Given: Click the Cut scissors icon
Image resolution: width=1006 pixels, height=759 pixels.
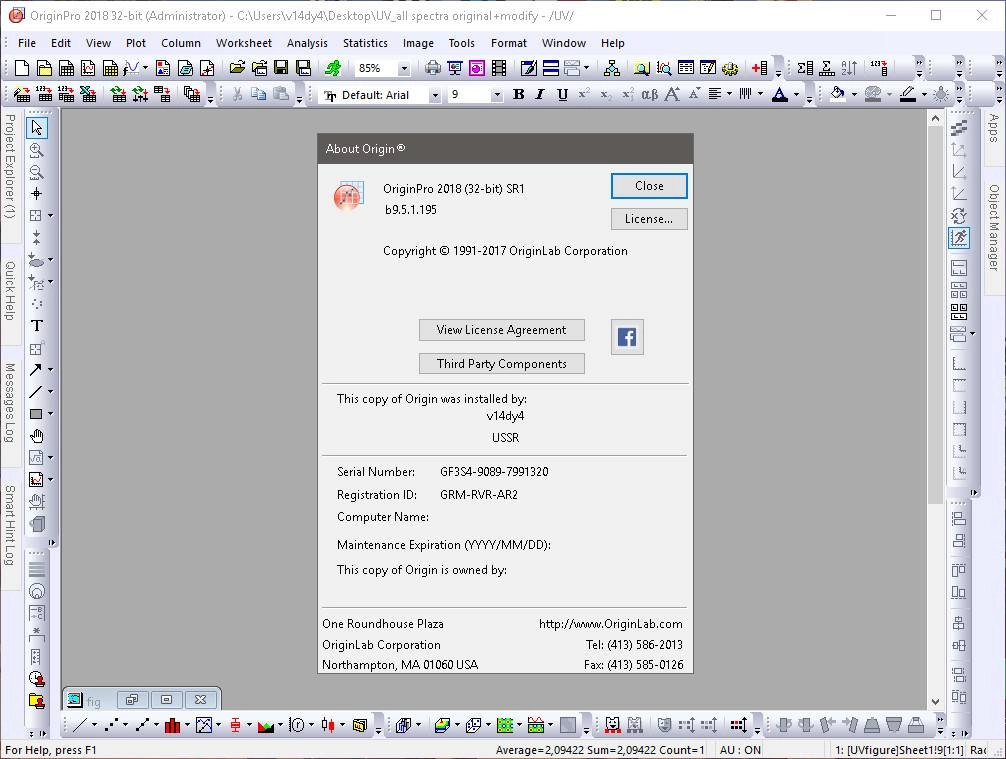Looking at the screenshot, I should click(237, 95).
